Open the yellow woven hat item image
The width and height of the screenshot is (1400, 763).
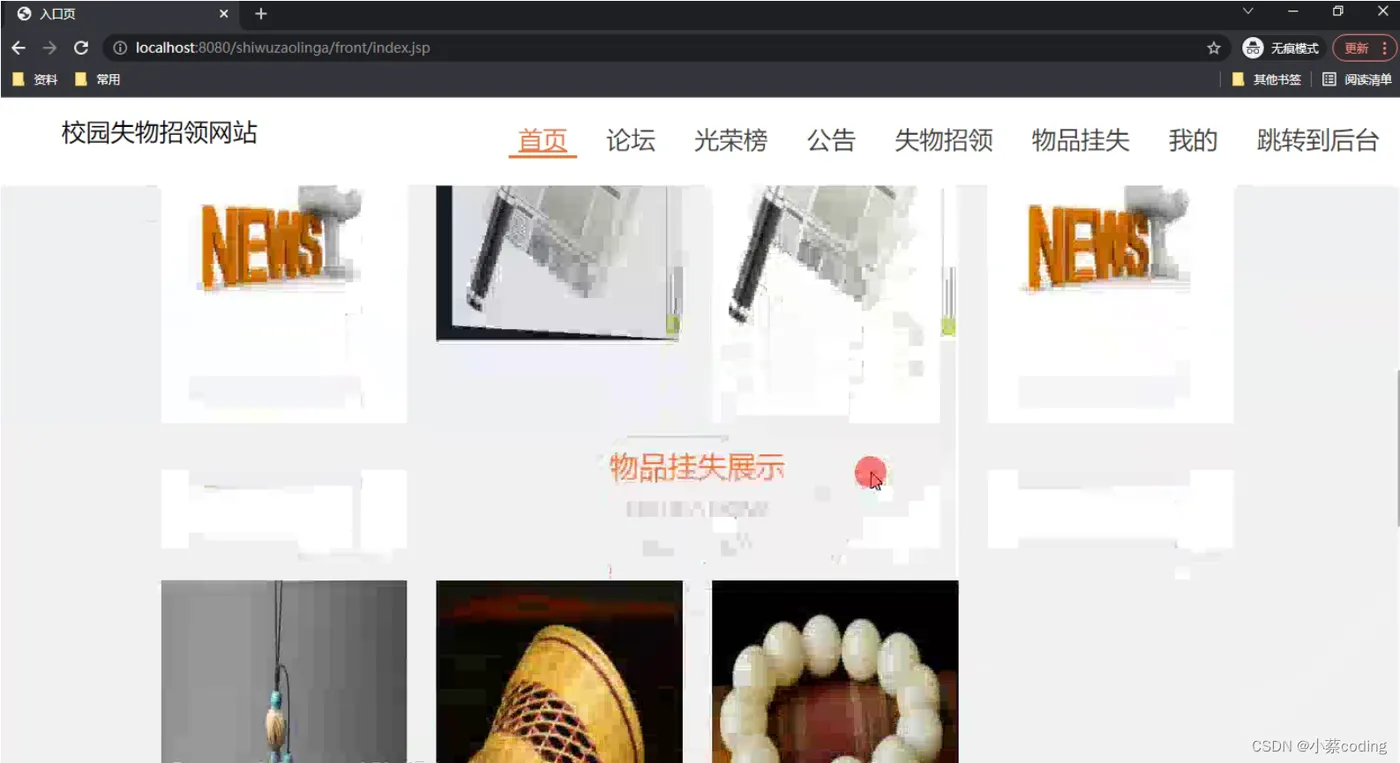pyautogui.click(x=559, y=671)
